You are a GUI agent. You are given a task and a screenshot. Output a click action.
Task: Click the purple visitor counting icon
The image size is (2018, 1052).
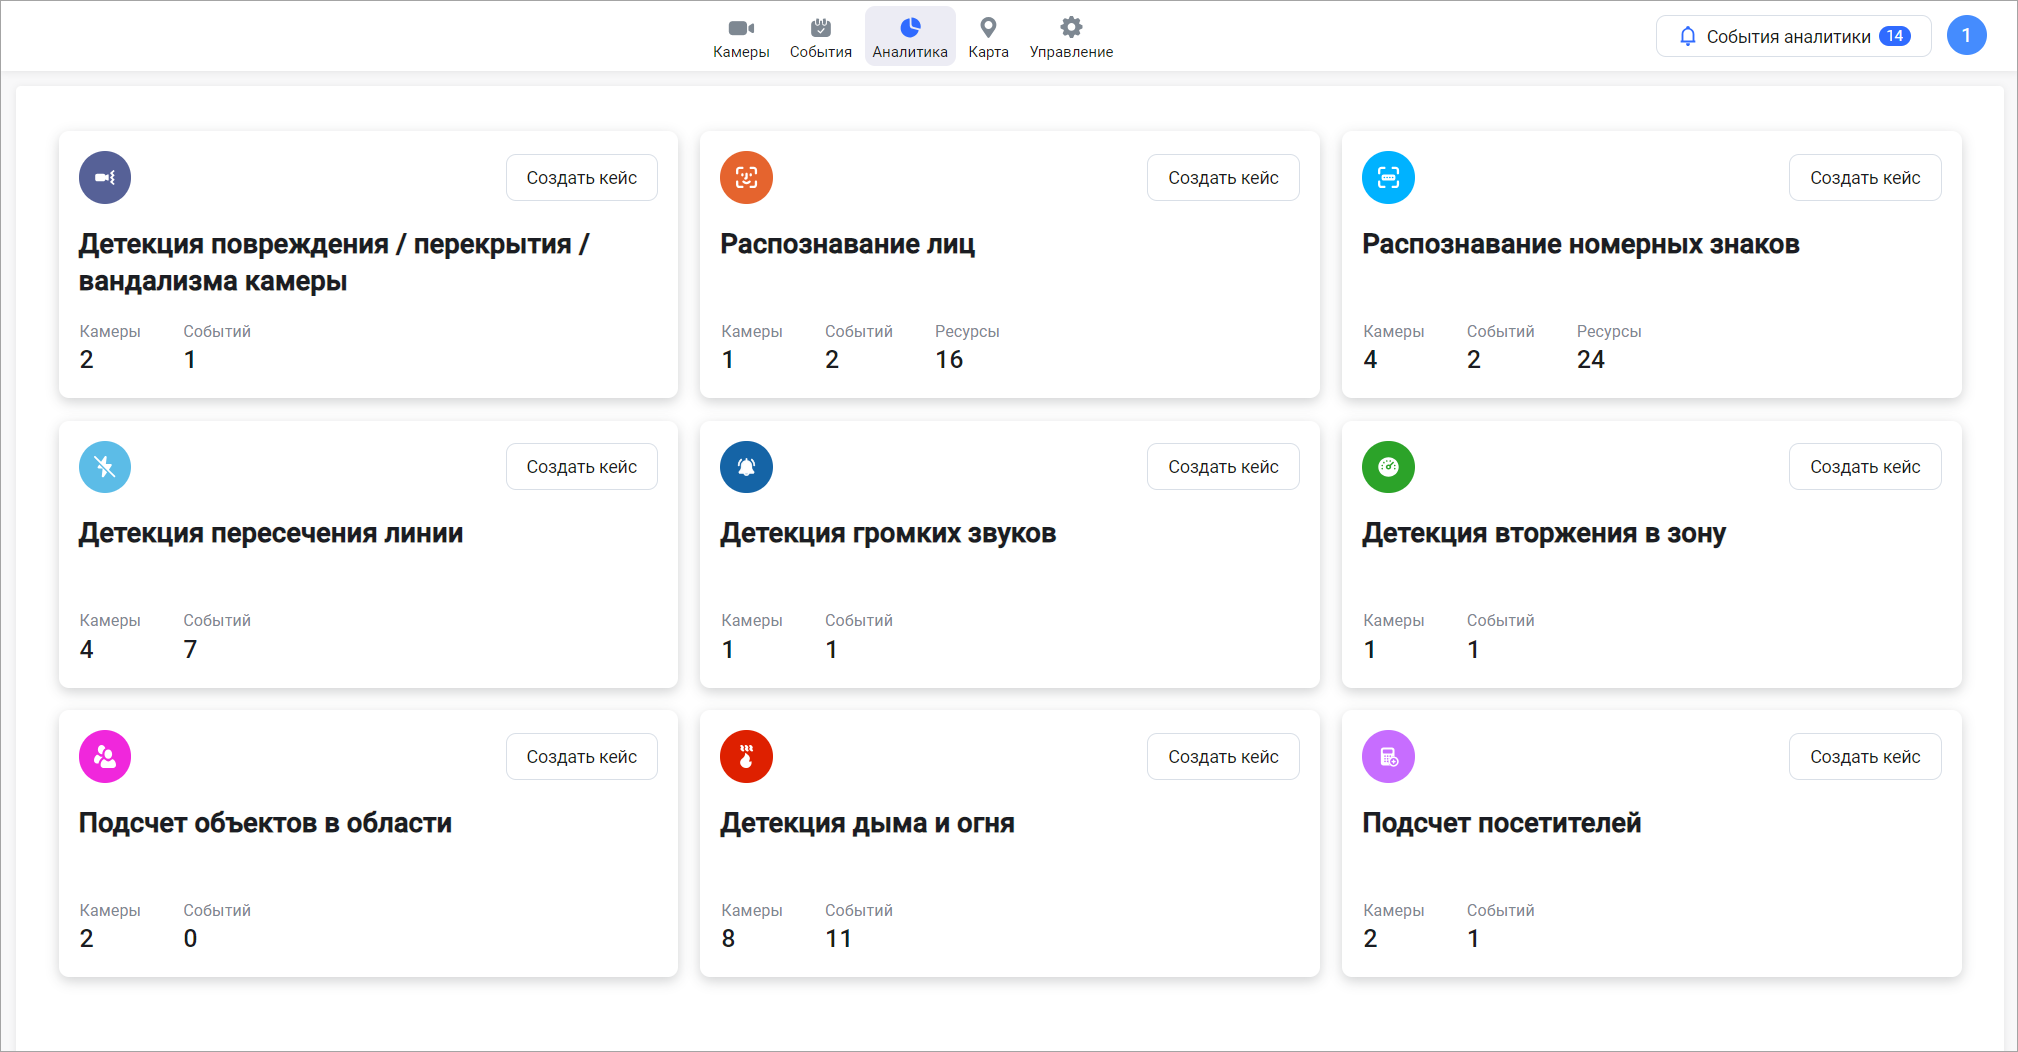click(x=1388, y=757)
